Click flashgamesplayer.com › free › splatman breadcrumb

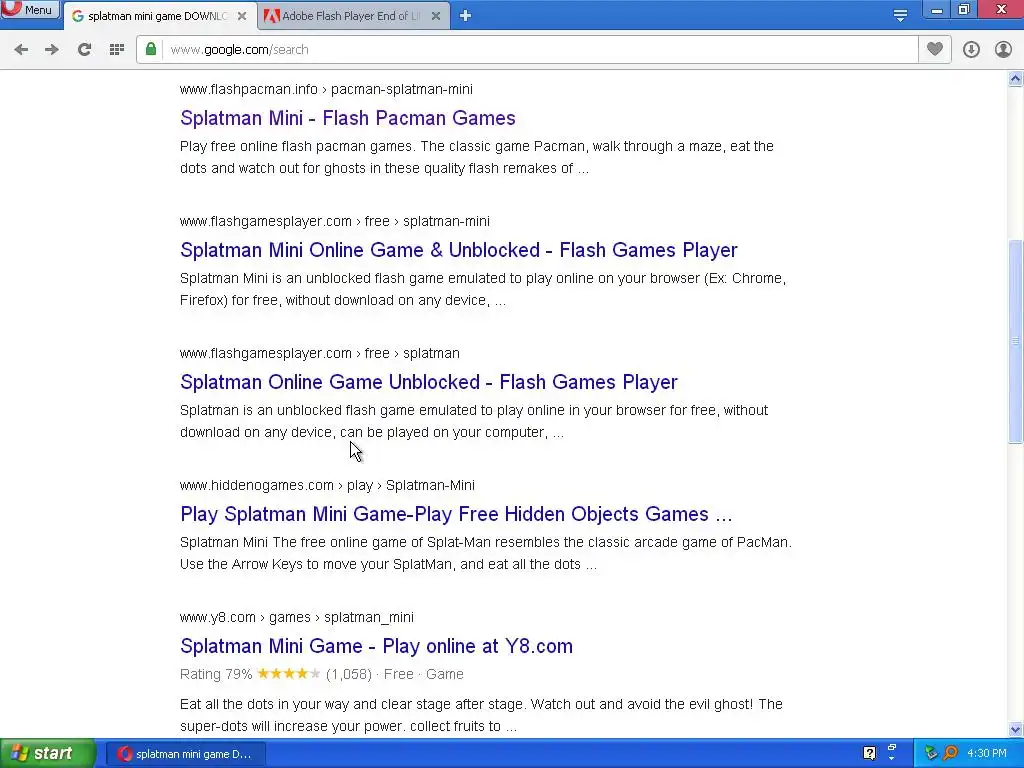[x=319, y=353]
